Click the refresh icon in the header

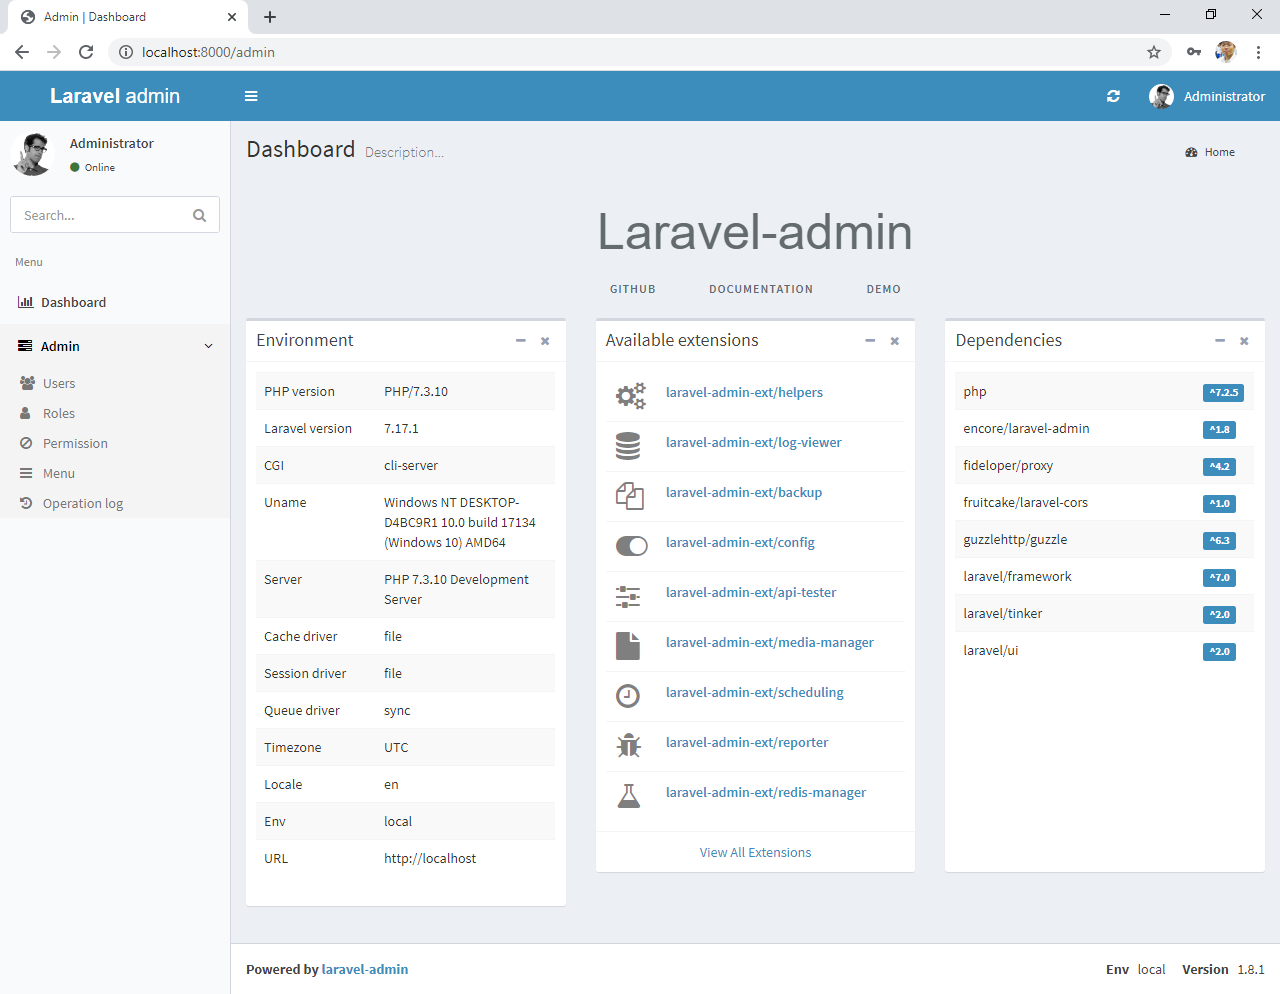(x=1113, y=96)
